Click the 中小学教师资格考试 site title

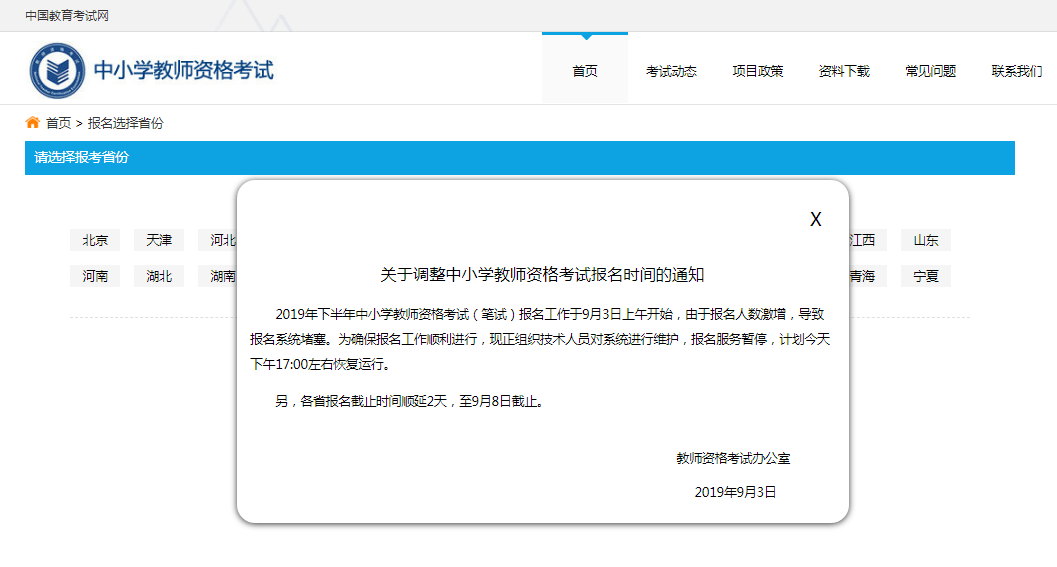(183, 70)
